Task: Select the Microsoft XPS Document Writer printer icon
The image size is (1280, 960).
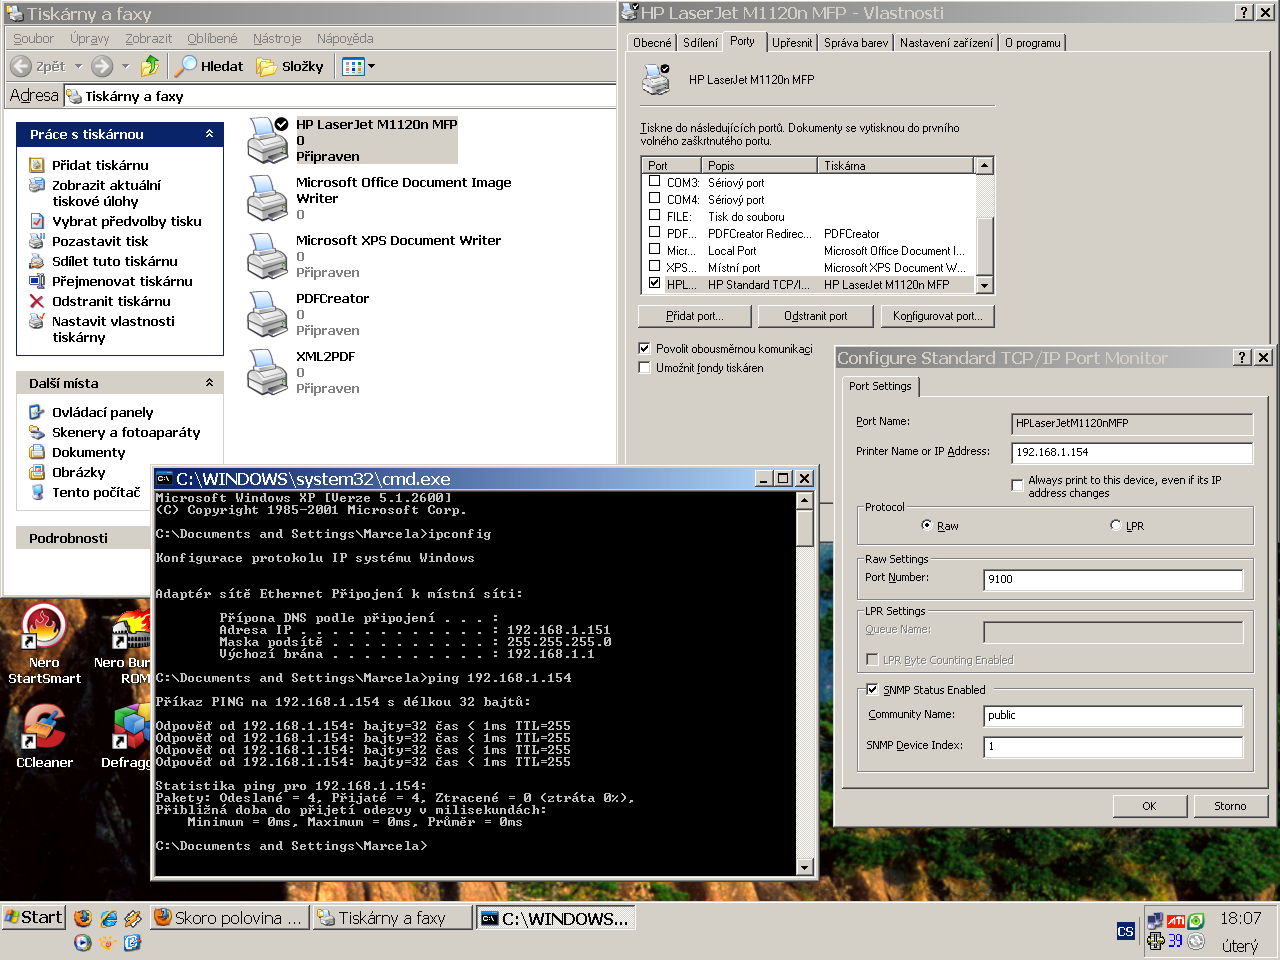Action: [x=268, y=256]
